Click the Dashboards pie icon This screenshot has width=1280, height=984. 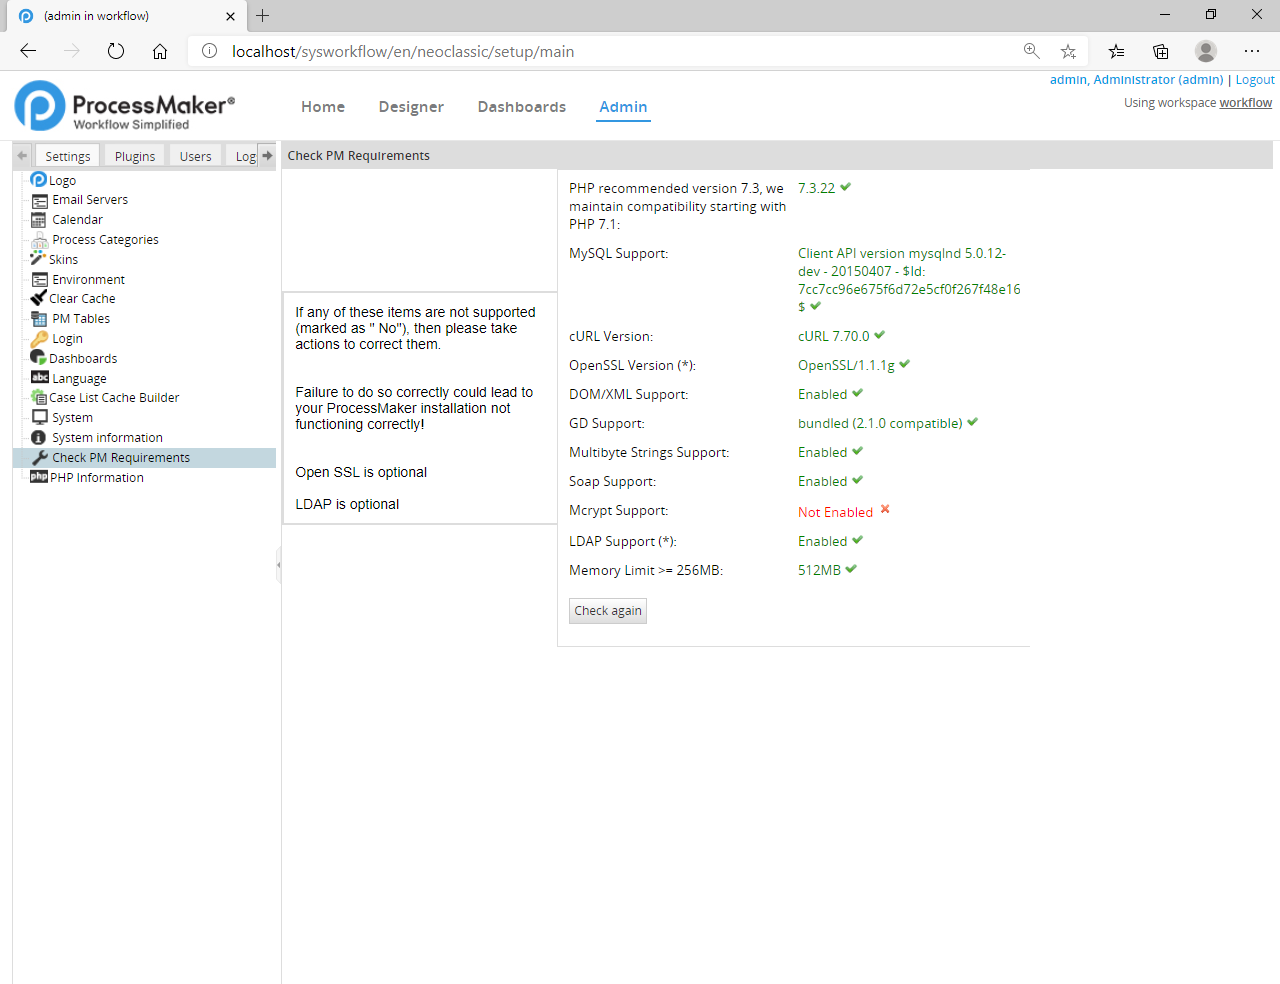[x=38, y=358]
